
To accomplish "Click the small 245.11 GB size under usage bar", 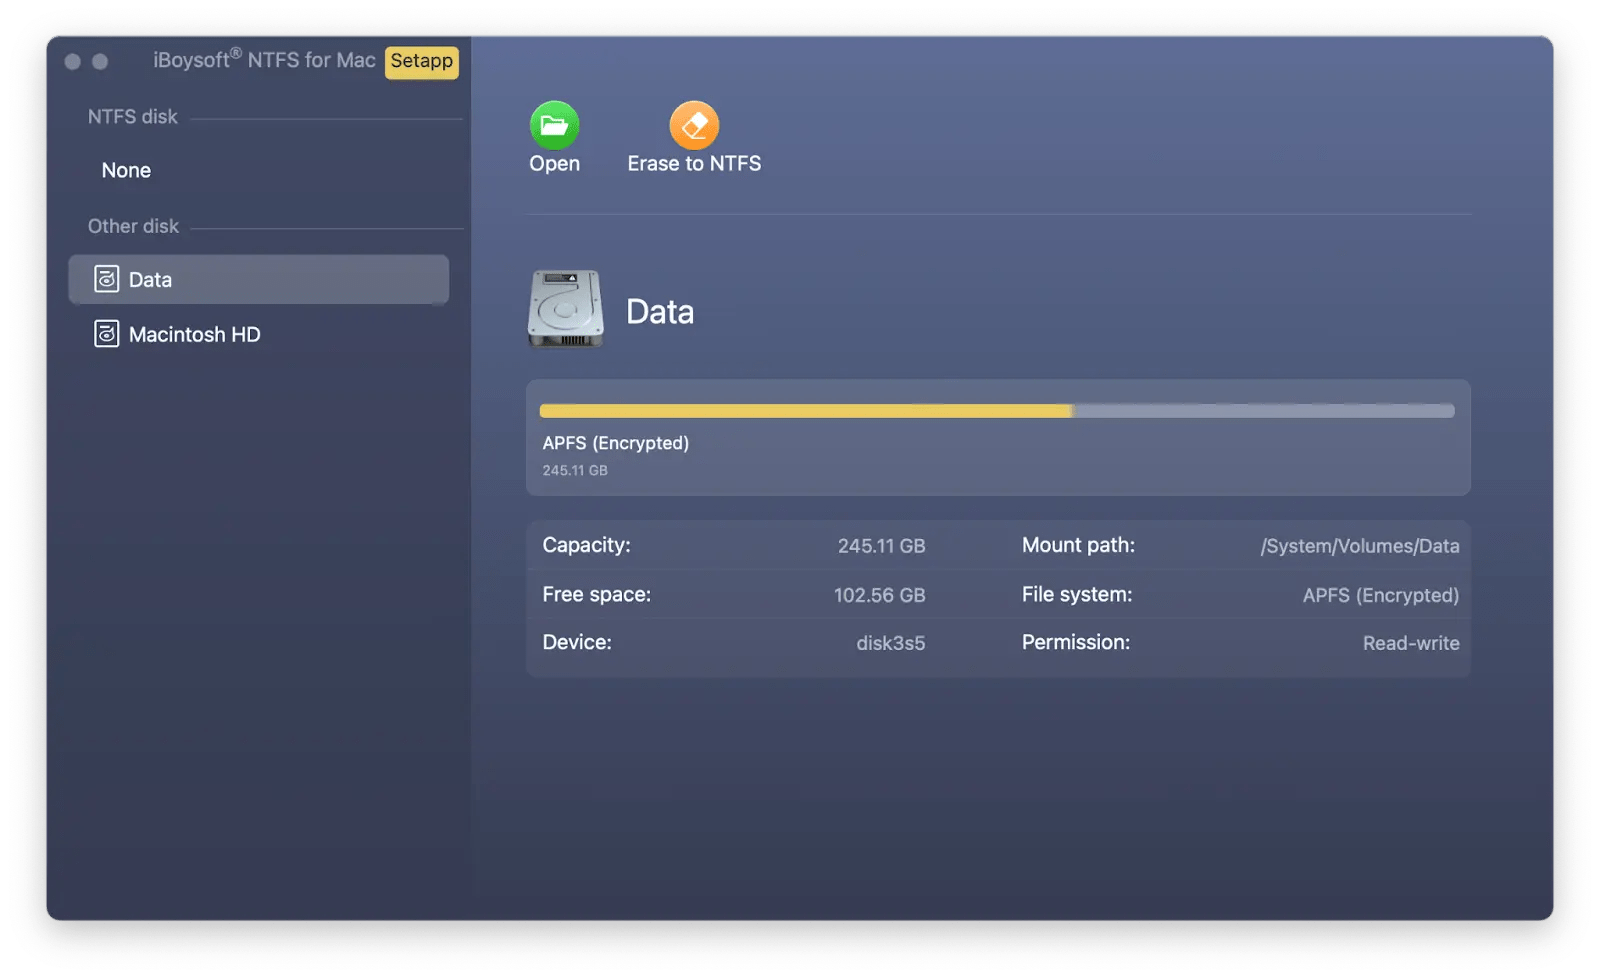I will pyautogui.click(x=575, y=470).
